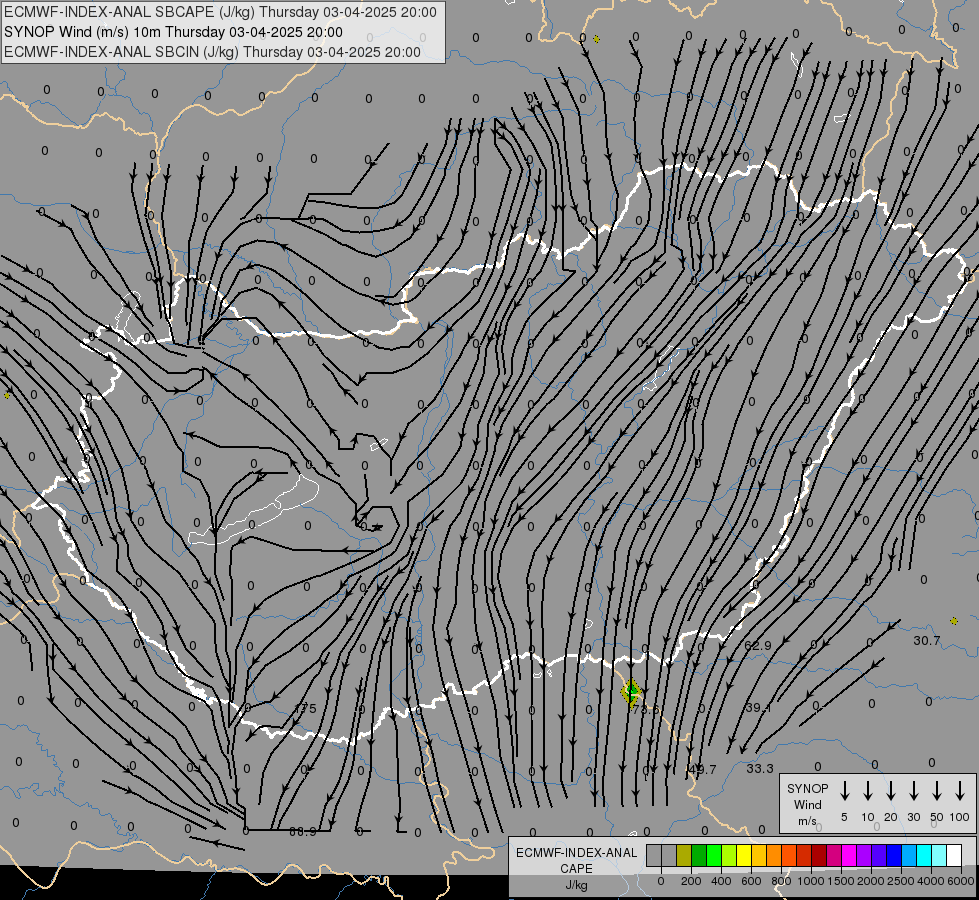
Task: Click the ECMWF-INDEX-ANAL CAPE legend title
Action: coord(576,861)
